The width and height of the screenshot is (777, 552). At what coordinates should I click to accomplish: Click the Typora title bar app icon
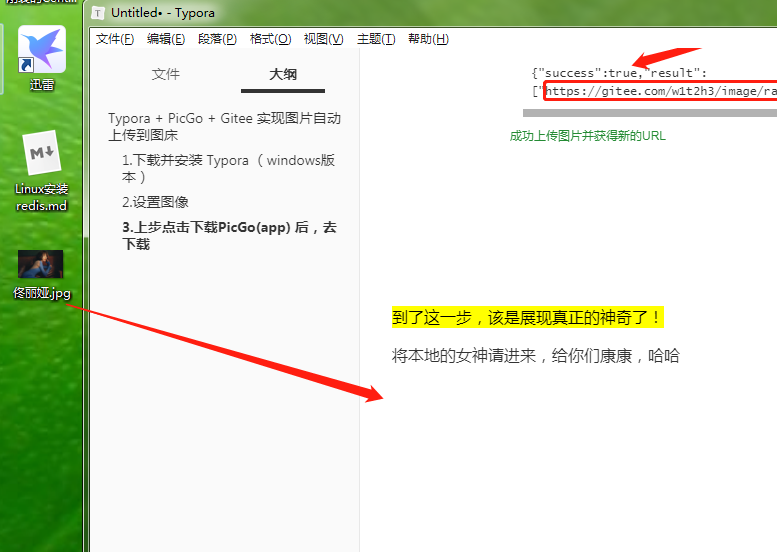pyautogui.click(x=98, y=13)
